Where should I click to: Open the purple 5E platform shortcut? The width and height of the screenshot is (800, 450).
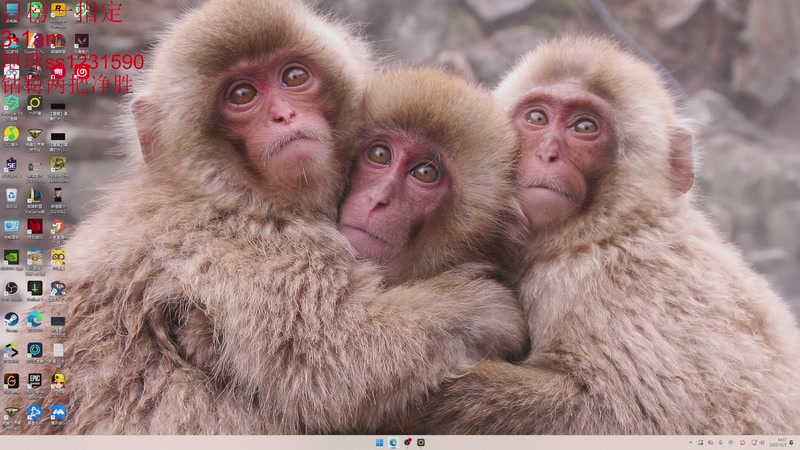(11, 165)
